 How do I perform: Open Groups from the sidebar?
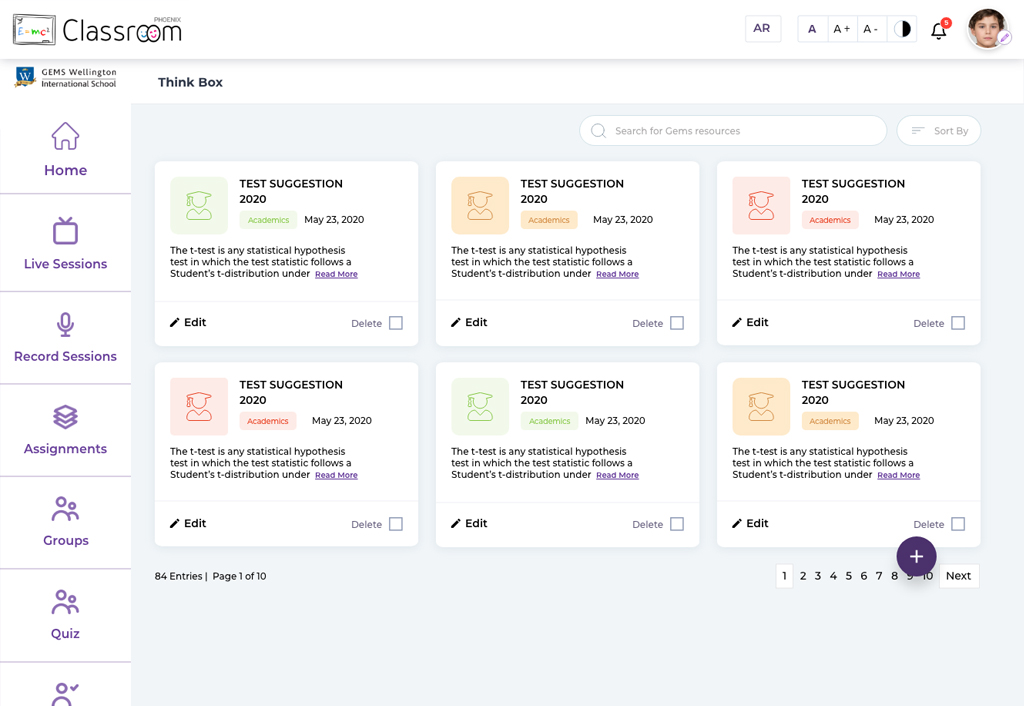click(65, 522)
